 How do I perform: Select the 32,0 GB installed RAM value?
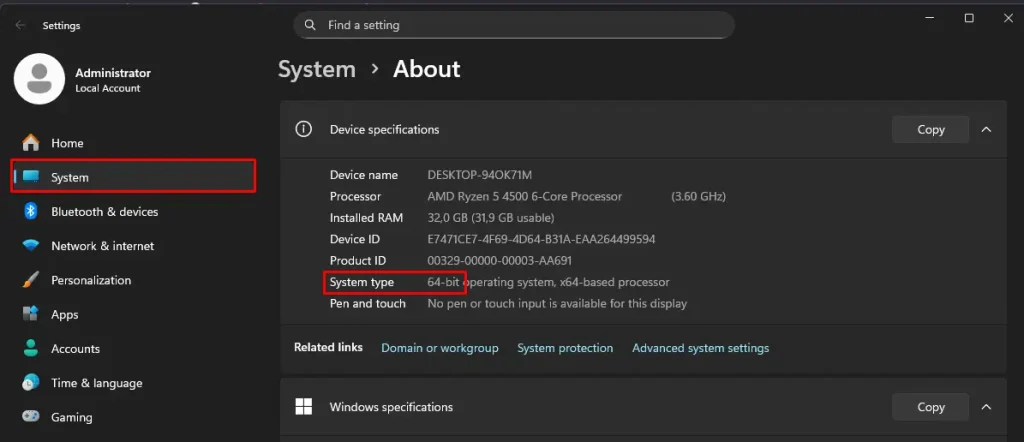click(x=490, y=218)
